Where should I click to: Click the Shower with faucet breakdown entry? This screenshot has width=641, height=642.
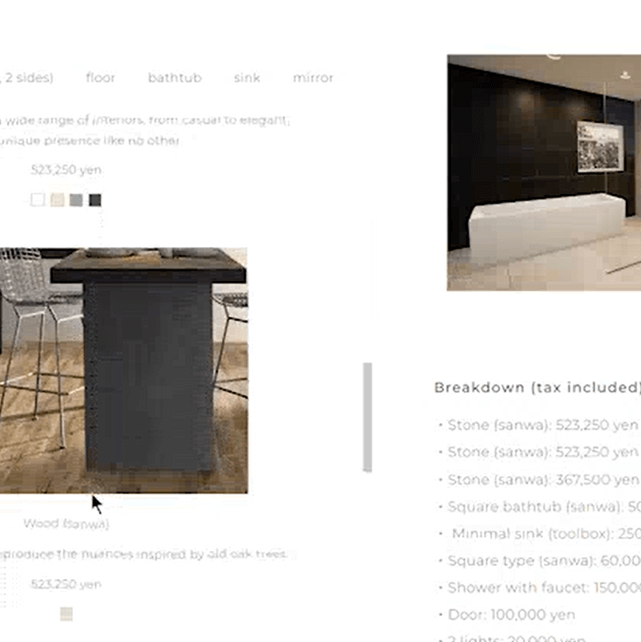point(540,588)
